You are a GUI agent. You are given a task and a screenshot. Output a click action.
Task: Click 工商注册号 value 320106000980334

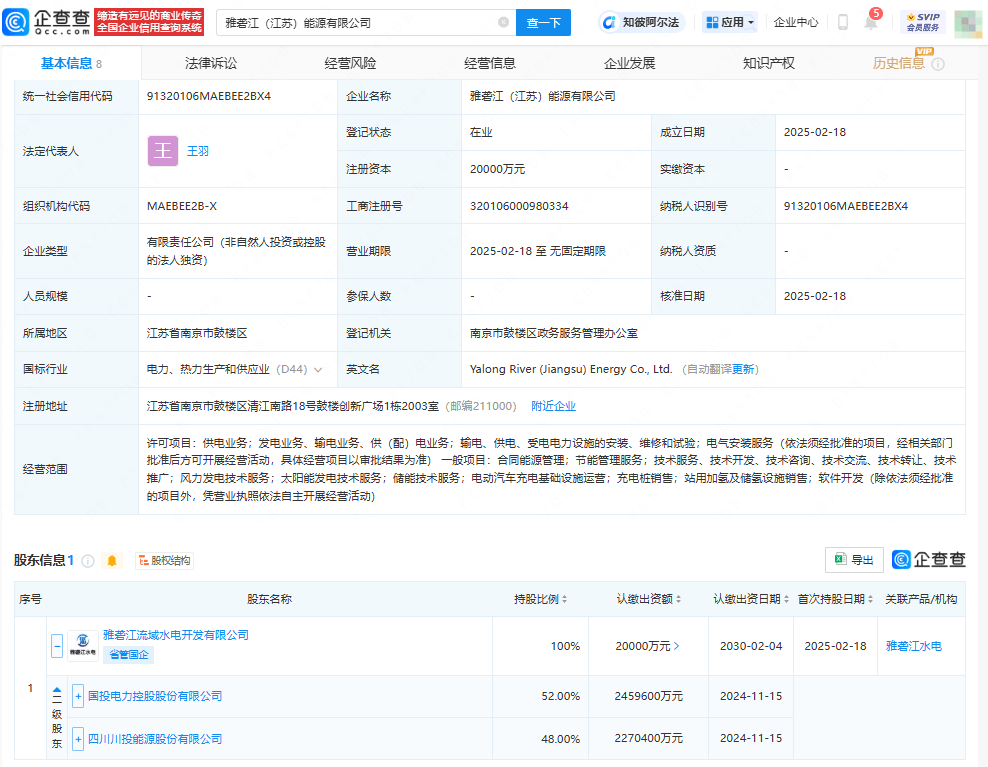tap(519, 206)
